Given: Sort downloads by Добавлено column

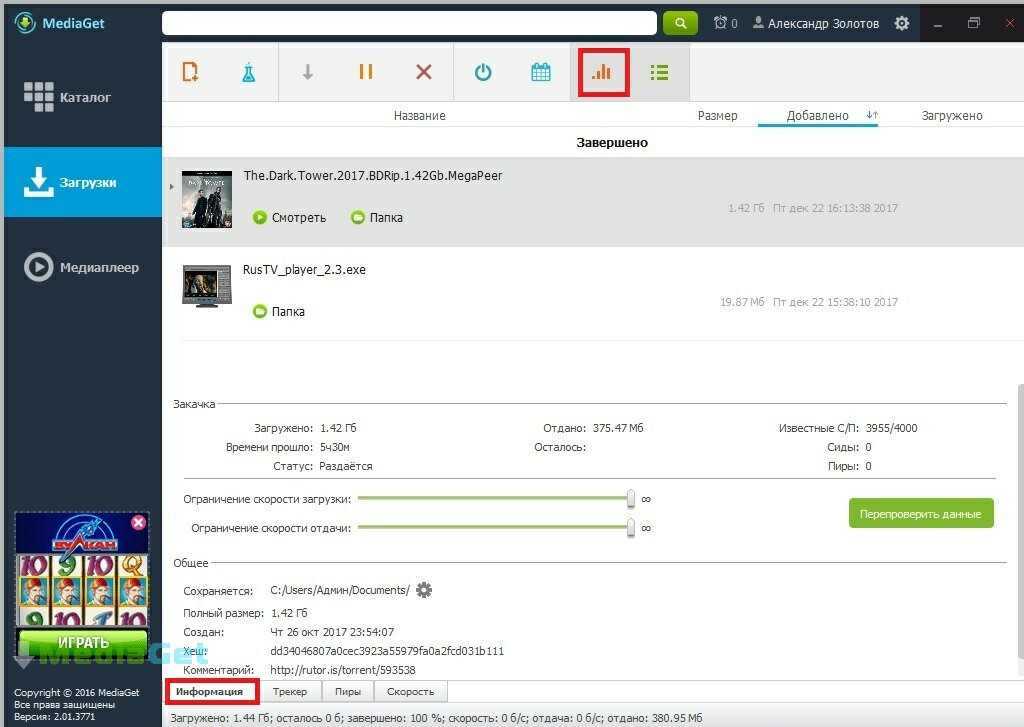Looking at the screenshot, I should click(817, 116).
